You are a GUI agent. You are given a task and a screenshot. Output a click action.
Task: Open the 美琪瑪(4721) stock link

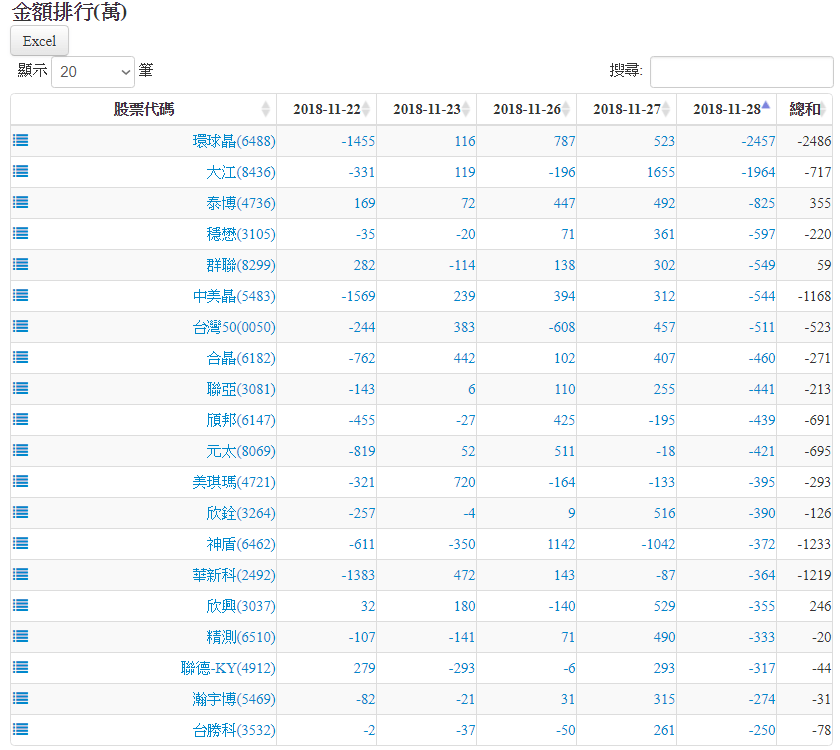(233, 482)
